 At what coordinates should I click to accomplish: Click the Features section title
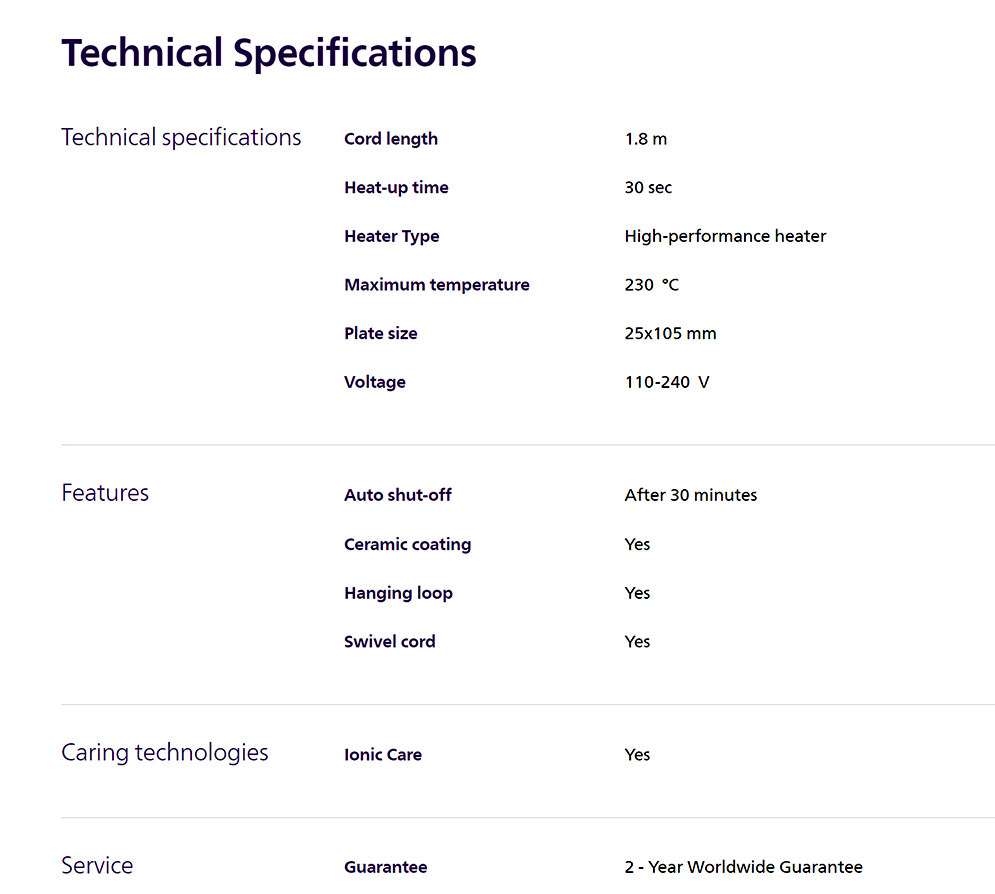[x=105, y=493]
